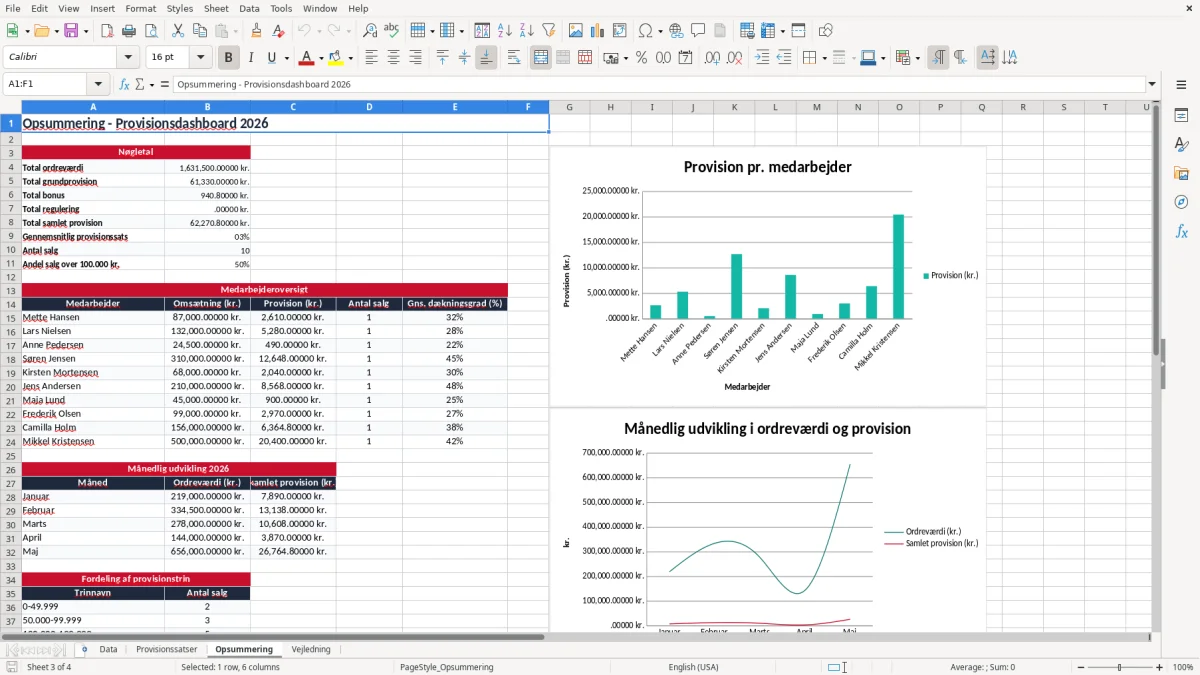Toggle Align Bottom button
Viewport: 1200px width, 675px height.
click(486, 58)
